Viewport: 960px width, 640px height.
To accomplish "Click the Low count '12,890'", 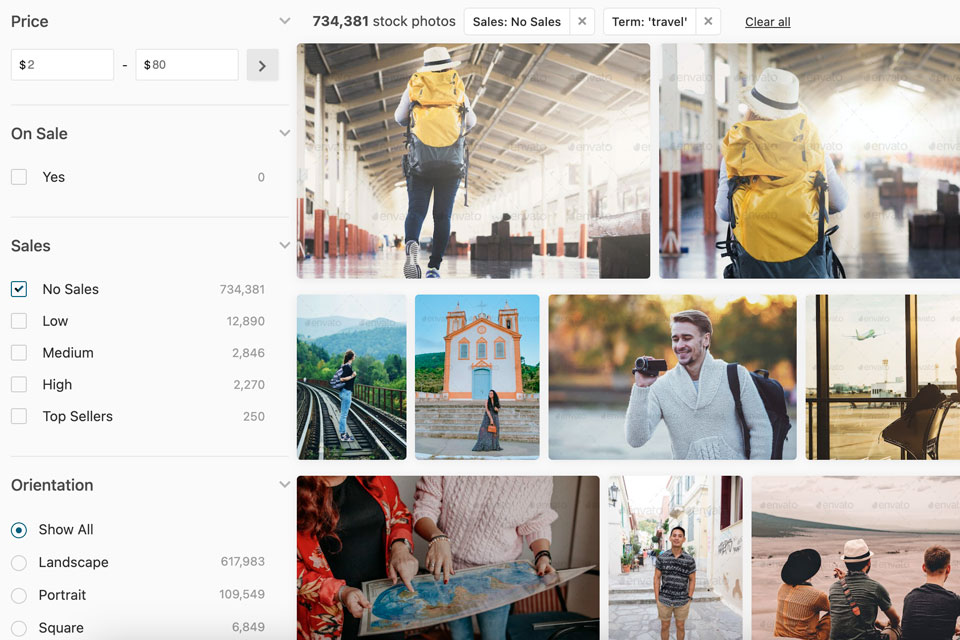I will point(246,321).
